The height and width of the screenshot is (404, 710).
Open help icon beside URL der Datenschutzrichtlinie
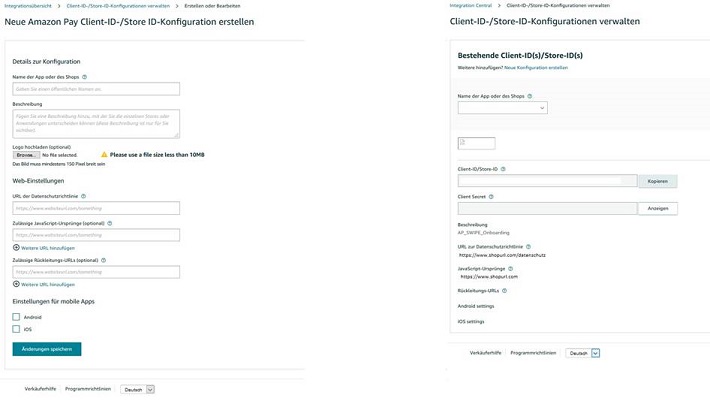pos(83,196)
